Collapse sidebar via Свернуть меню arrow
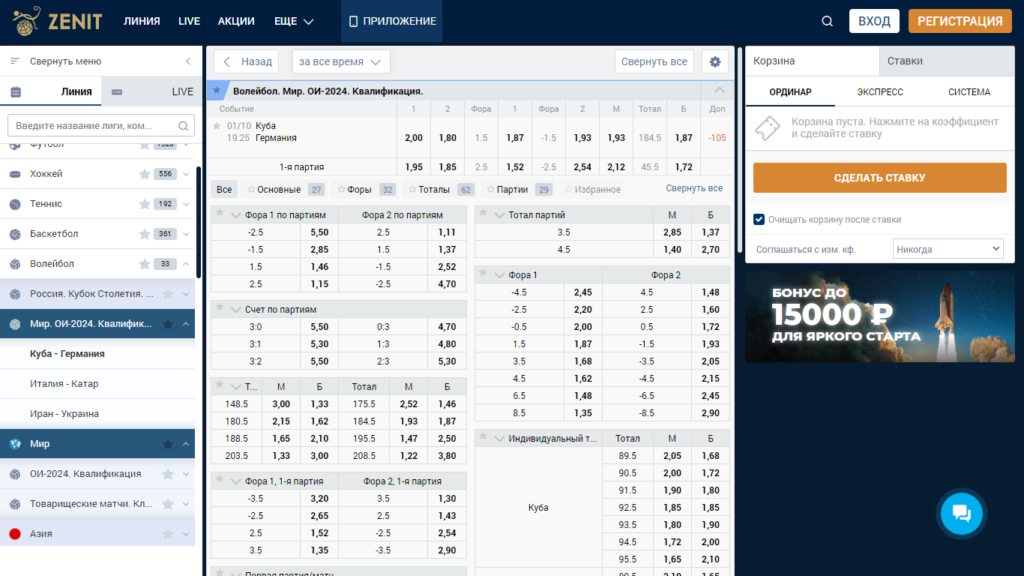 point(188,61)
